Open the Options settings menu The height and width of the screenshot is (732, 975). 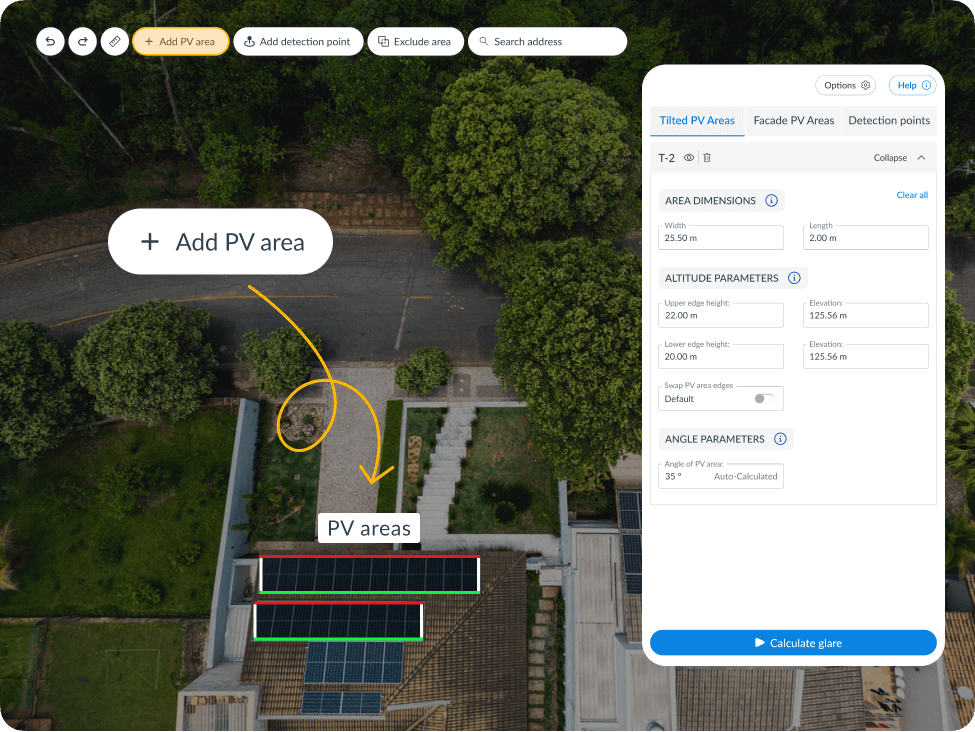(846, 86)
